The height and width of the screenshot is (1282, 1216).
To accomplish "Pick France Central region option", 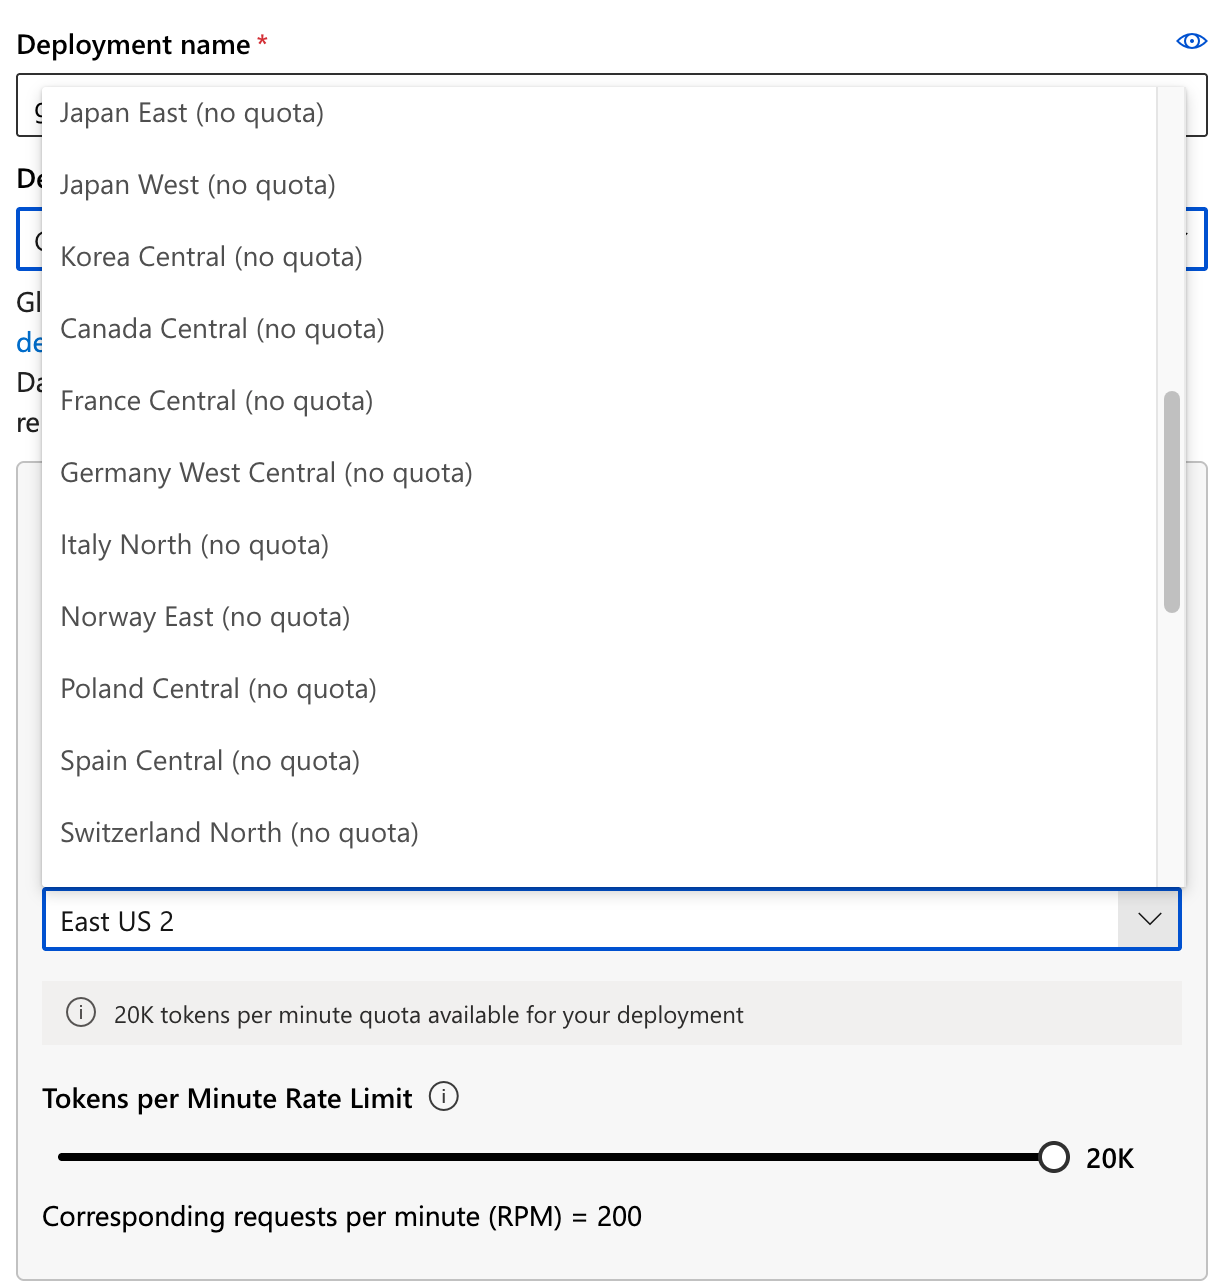I will click(x=599, y=401).
